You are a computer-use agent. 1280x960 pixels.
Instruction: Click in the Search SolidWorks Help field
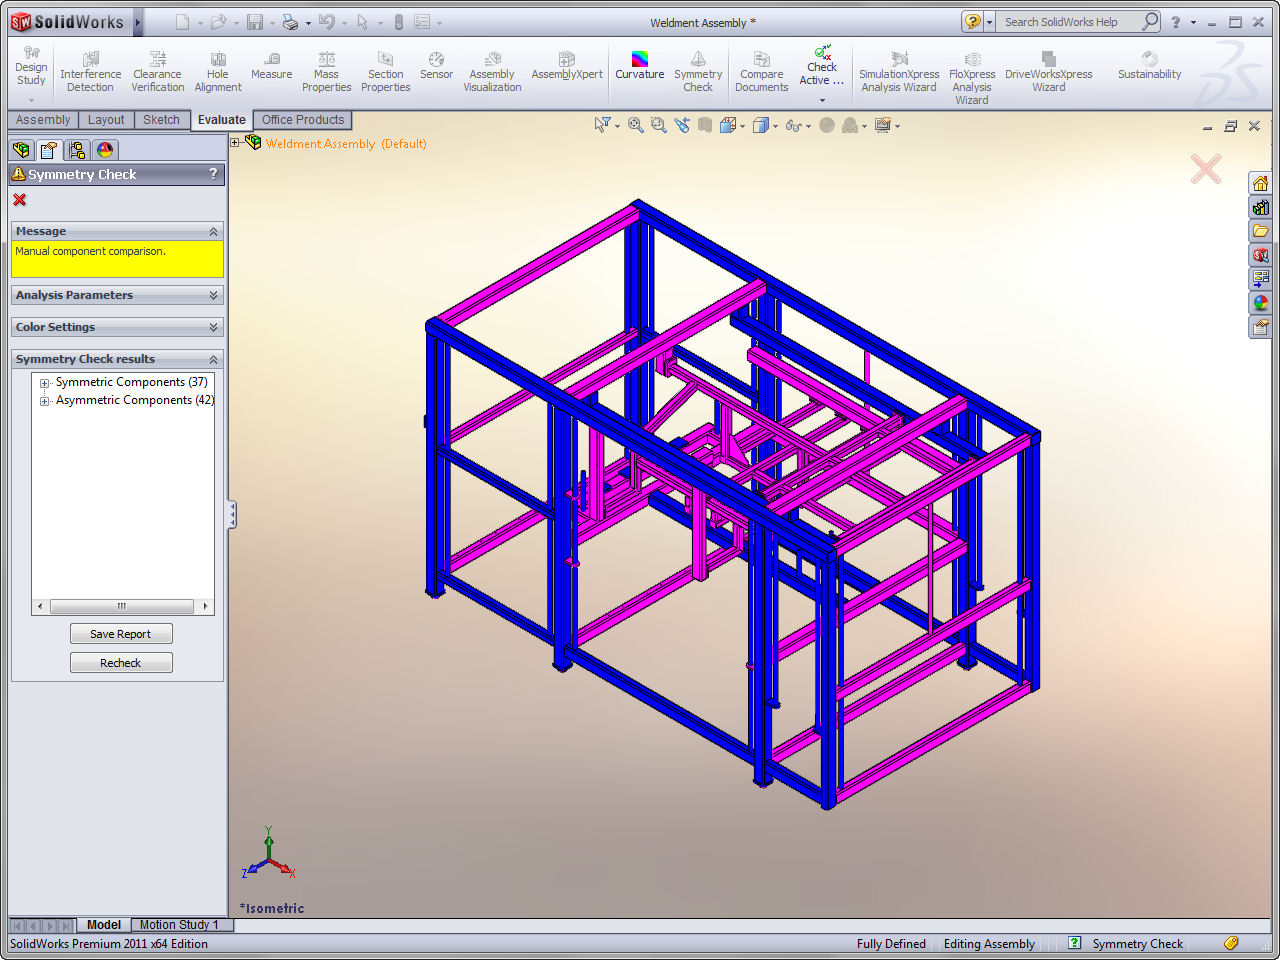coord(1065,20)
